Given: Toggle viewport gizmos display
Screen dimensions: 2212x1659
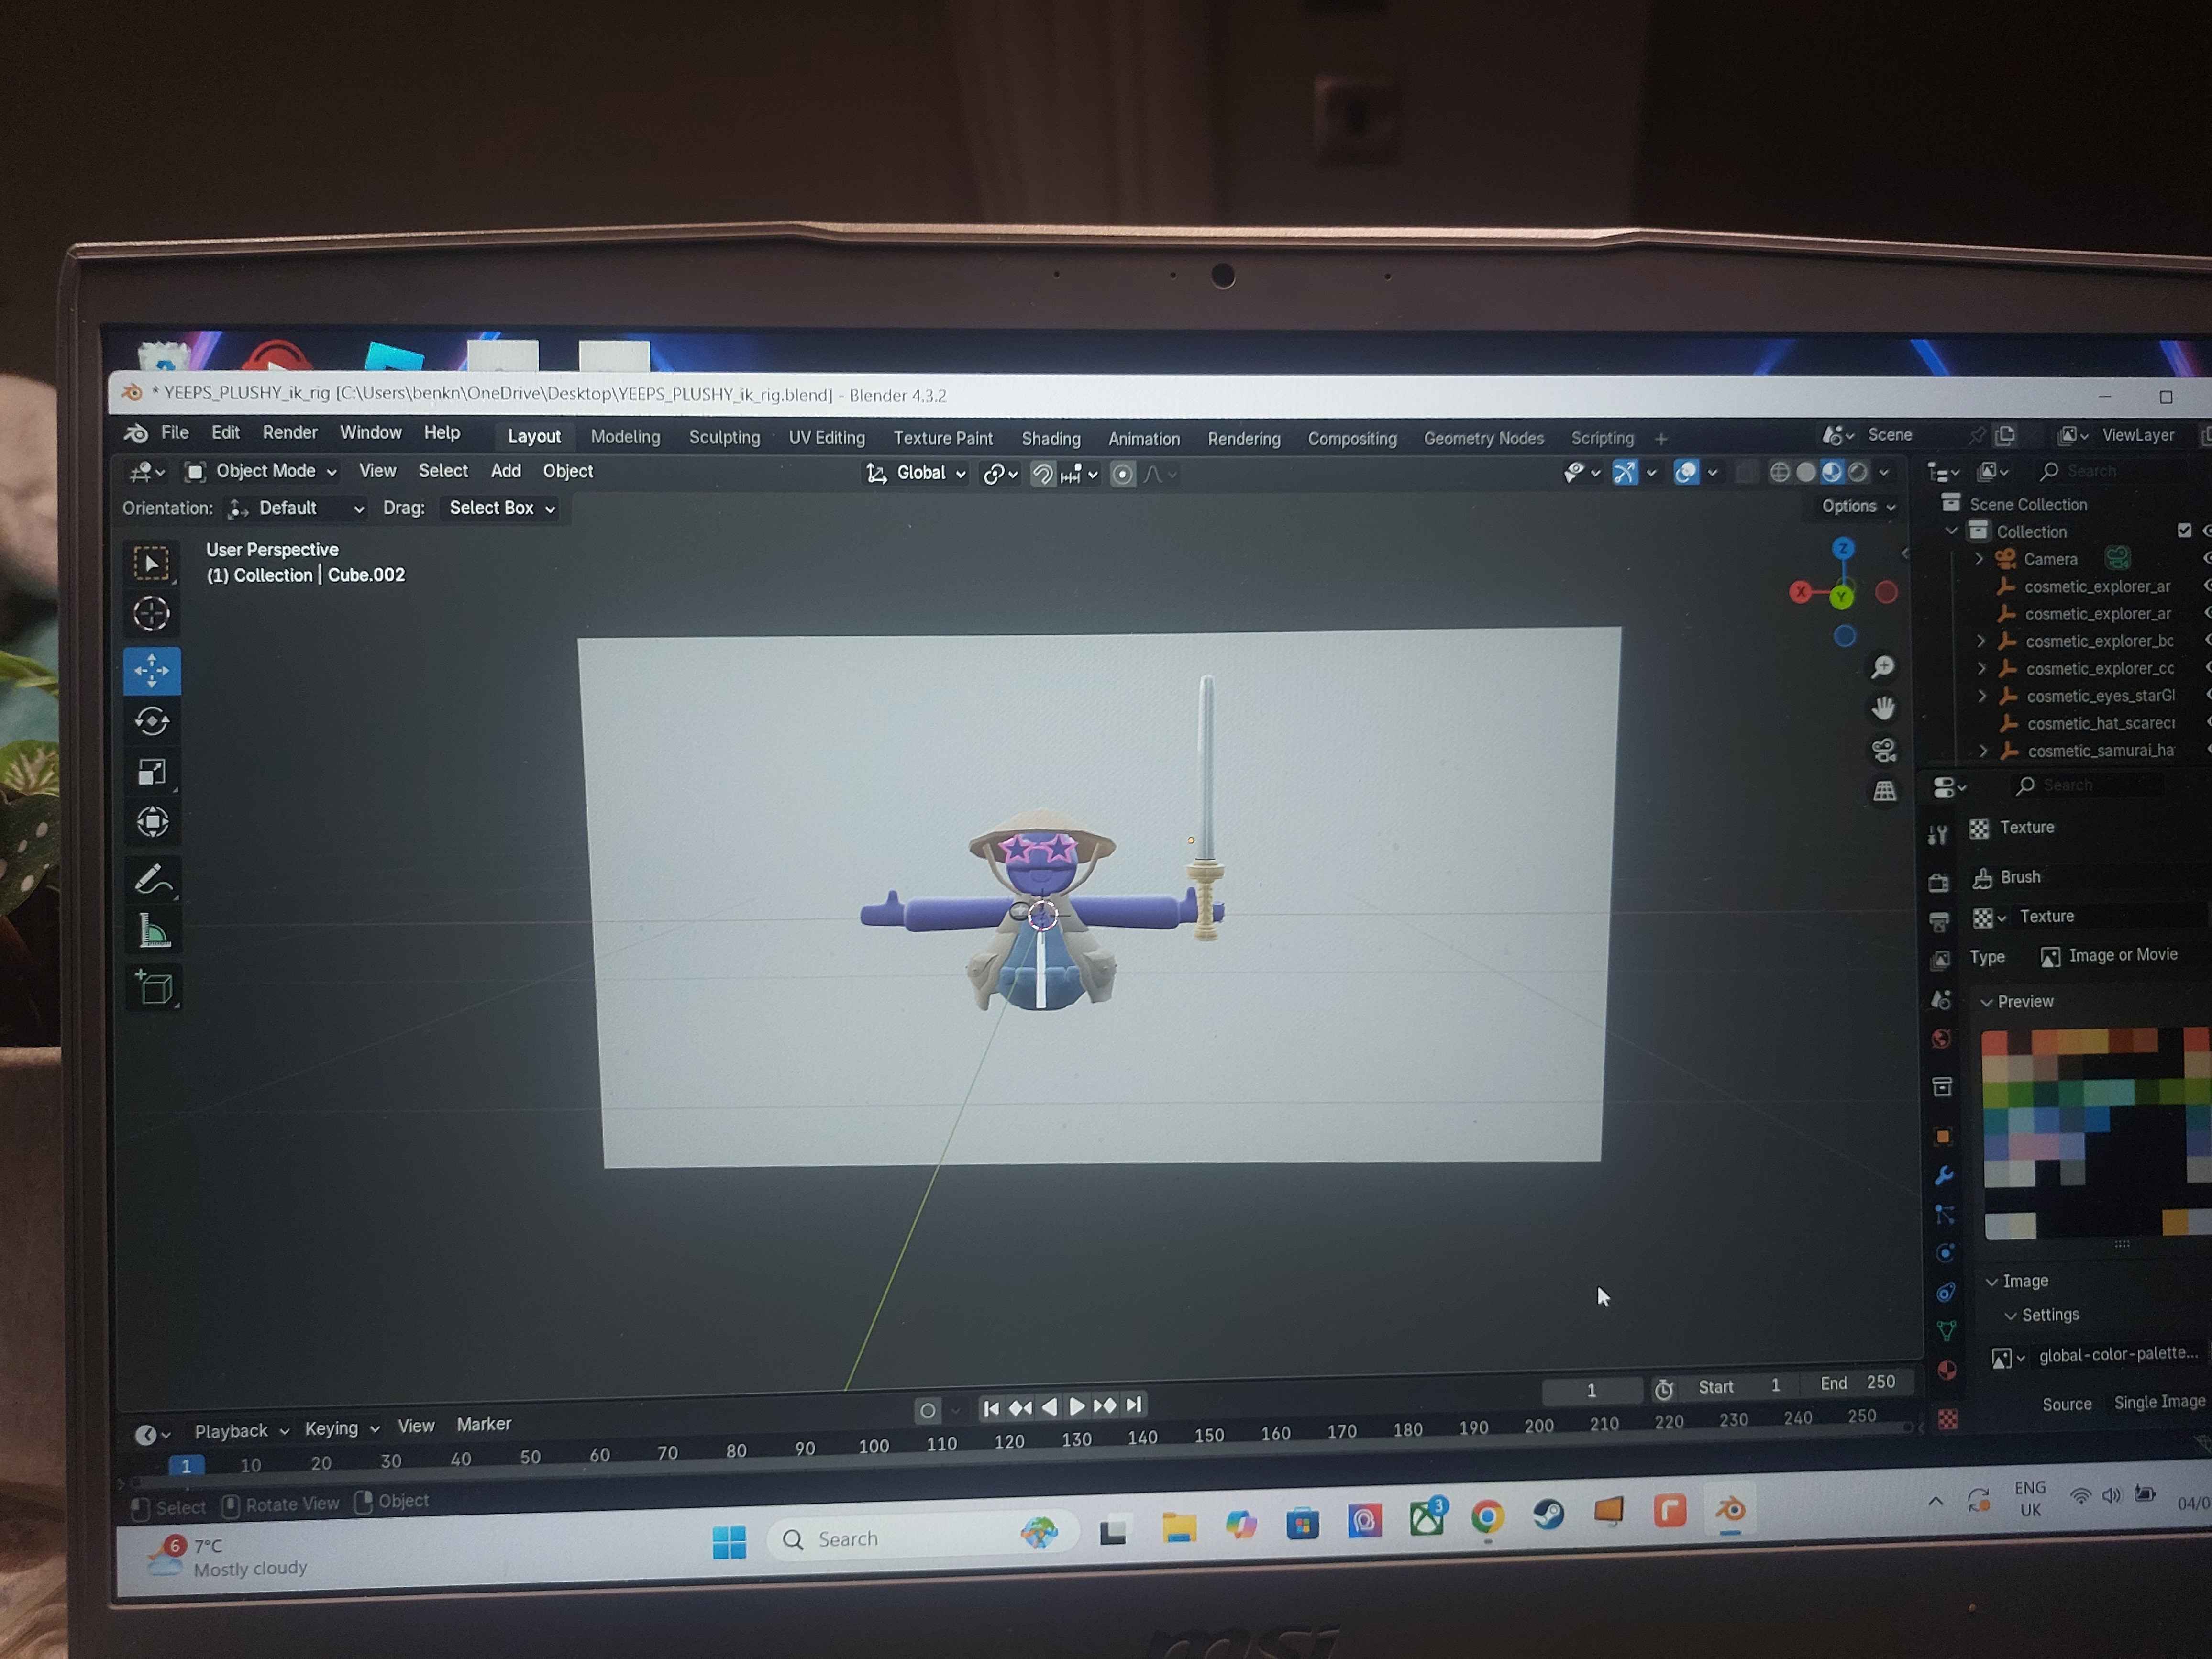Looking at the screenshot, I should coord(1625,472).
